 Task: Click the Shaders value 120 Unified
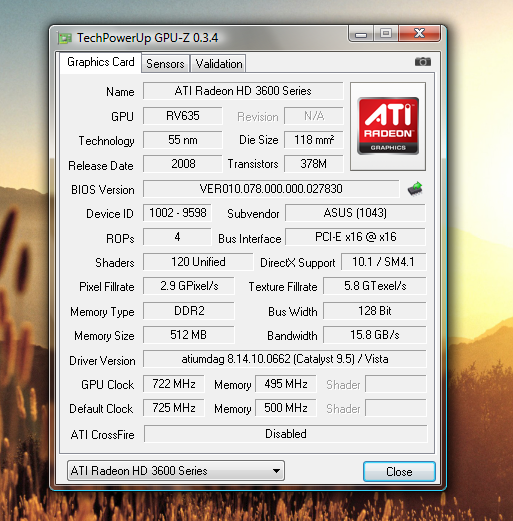(198, 262)
